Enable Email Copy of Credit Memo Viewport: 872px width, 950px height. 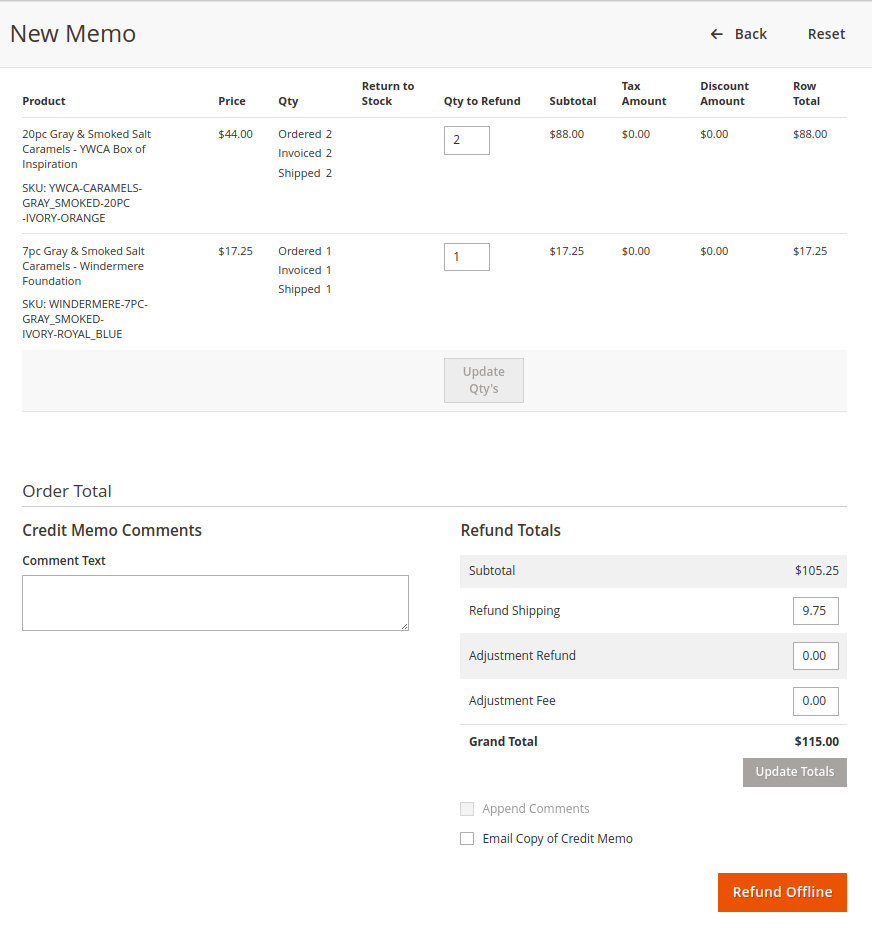coord(467,839)
